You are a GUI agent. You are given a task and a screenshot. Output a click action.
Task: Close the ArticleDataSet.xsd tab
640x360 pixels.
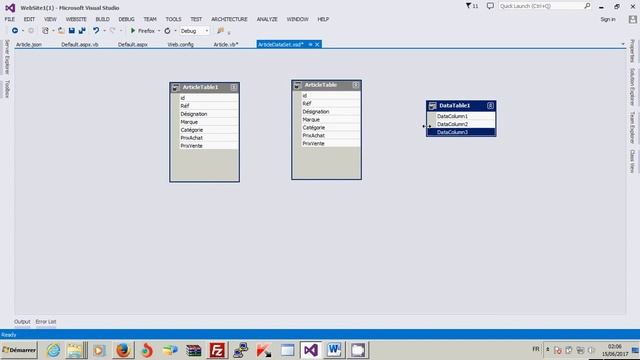tap(317, 44)
